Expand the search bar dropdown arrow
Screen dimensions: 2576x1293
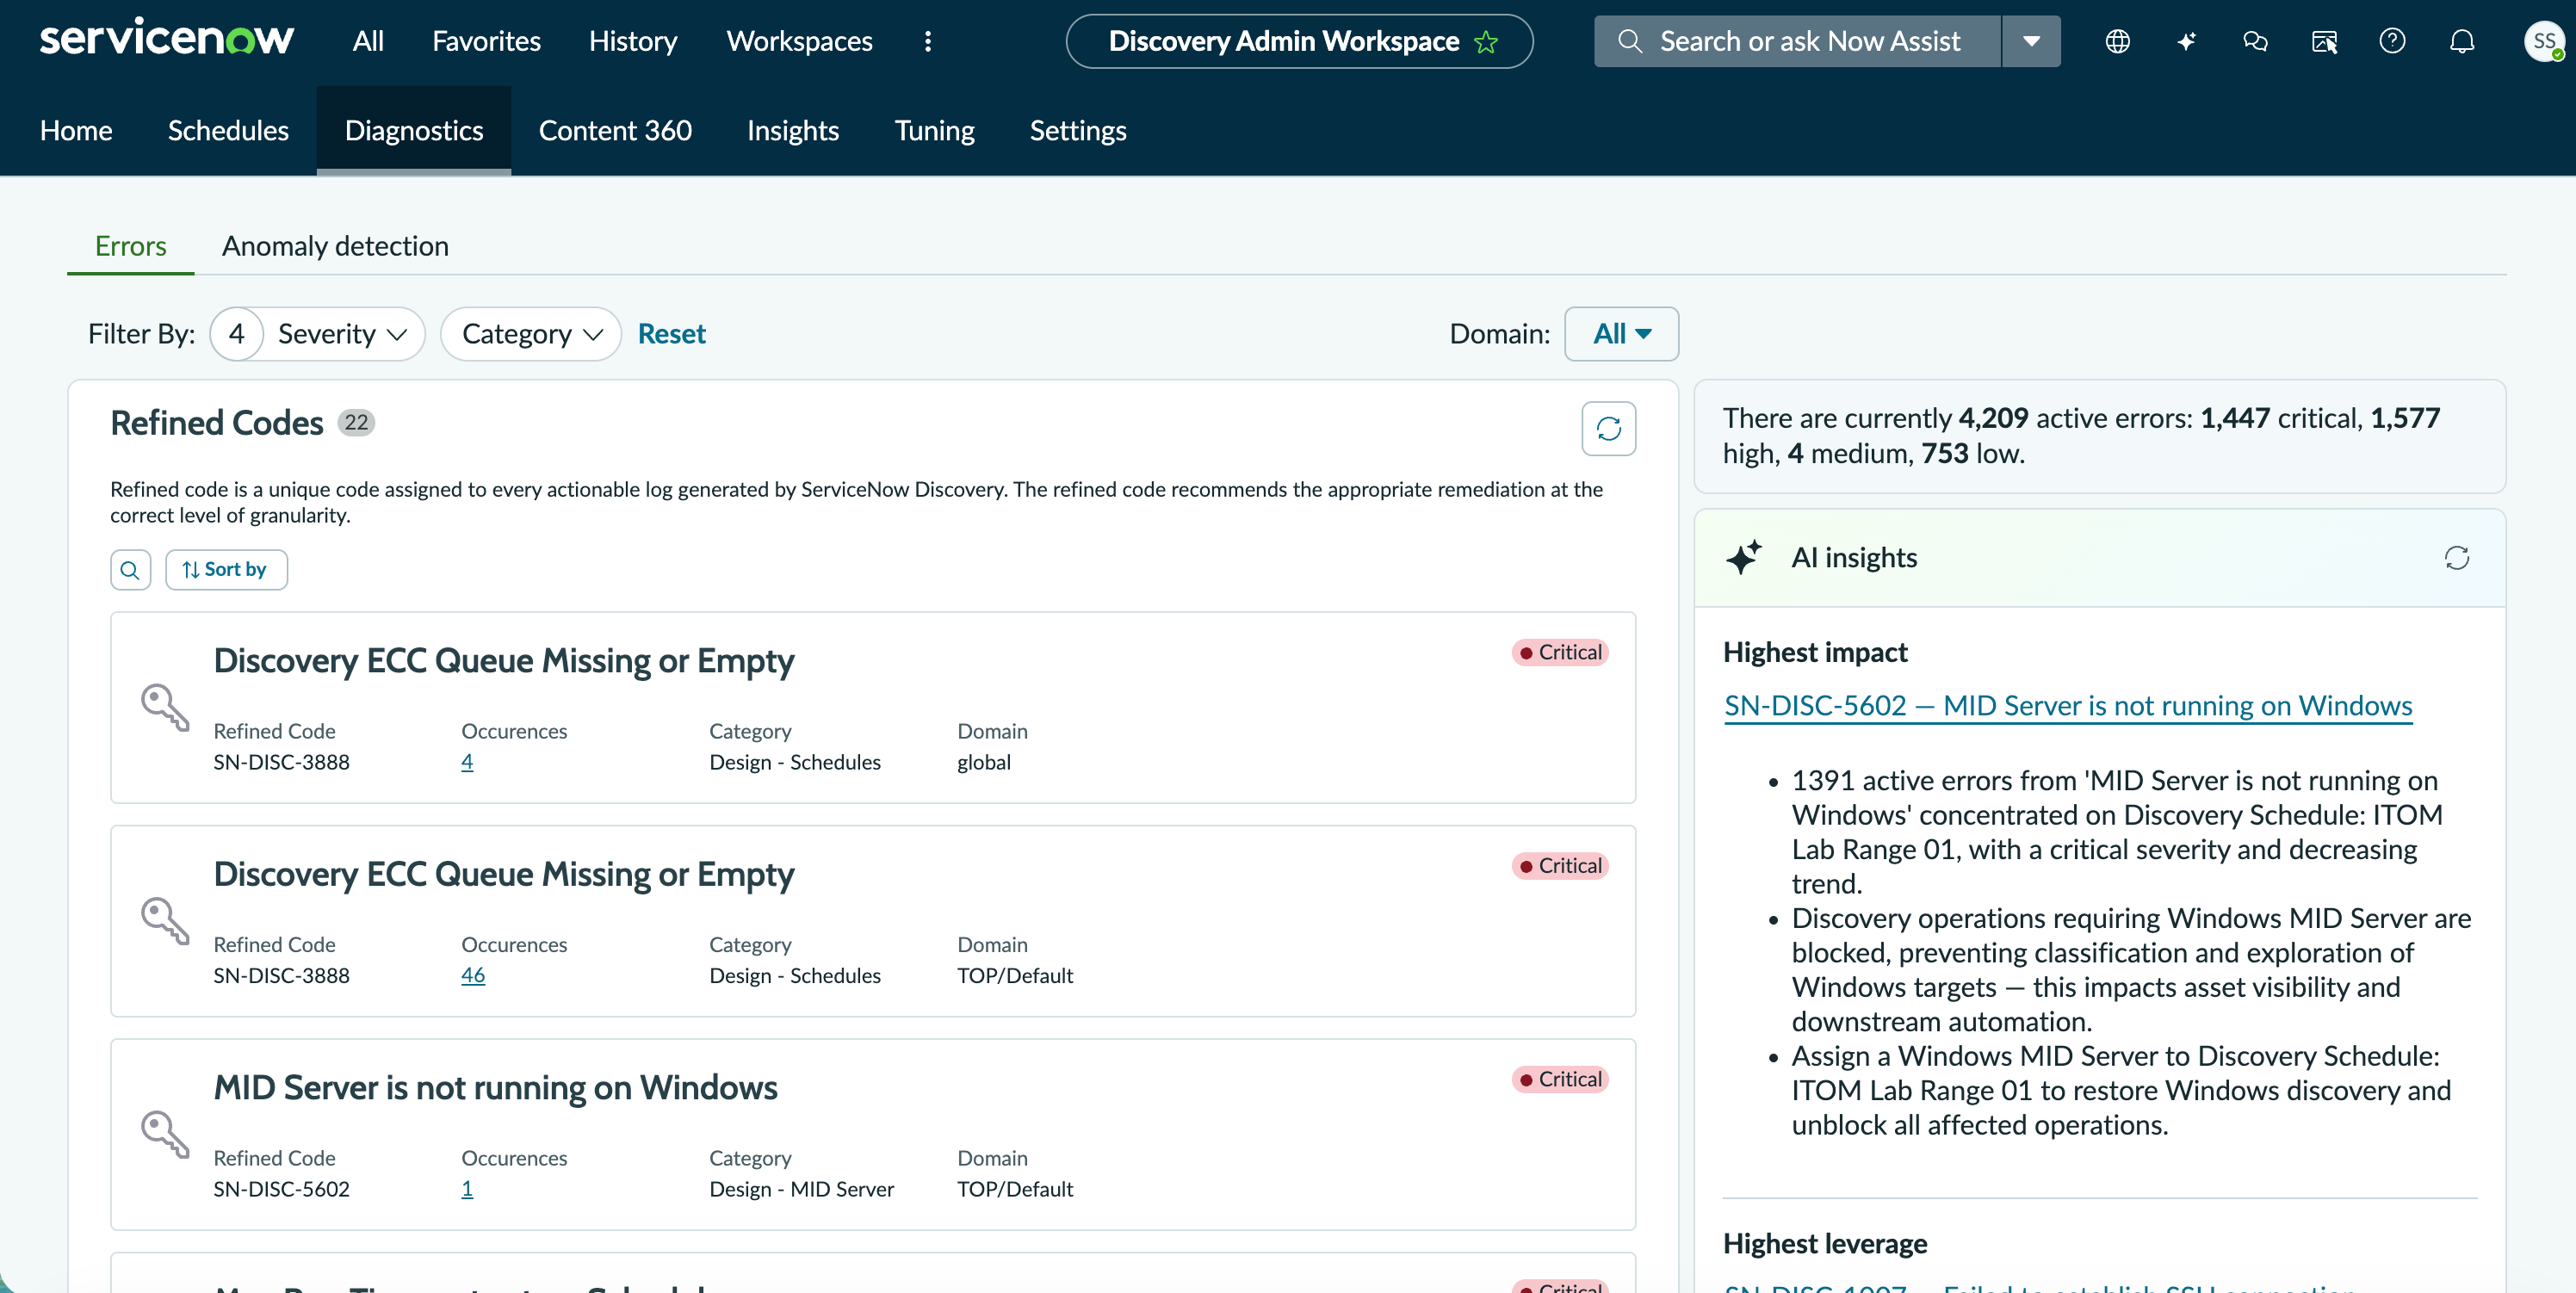[2031, 41]
